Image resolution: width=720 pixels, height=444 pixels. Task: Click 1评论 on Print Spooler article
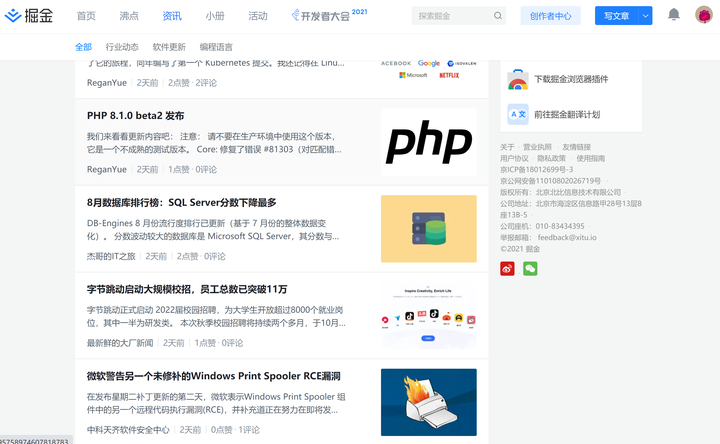249,430
